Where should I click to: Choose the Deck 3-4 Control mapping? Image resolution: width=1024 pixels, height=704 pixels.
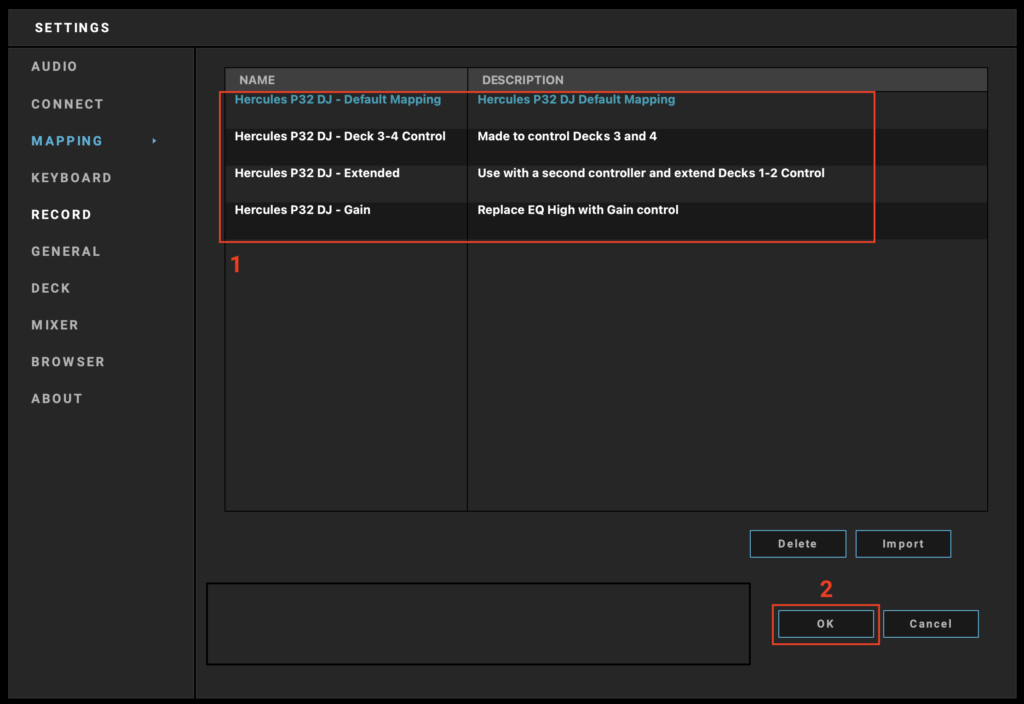click(x=340, y=137)
